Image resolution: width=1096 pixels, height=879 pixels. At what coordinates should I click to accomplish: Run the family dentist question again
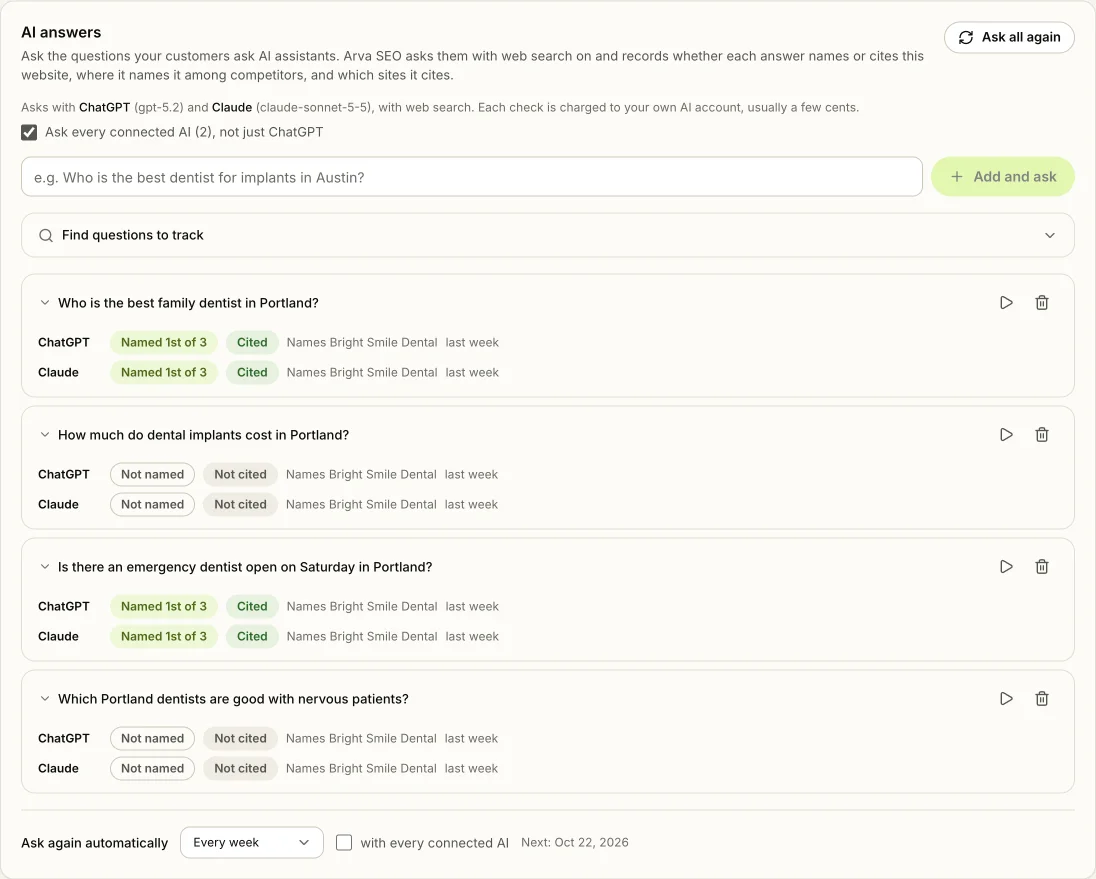pyautogui.click(x=1006, y=303)
